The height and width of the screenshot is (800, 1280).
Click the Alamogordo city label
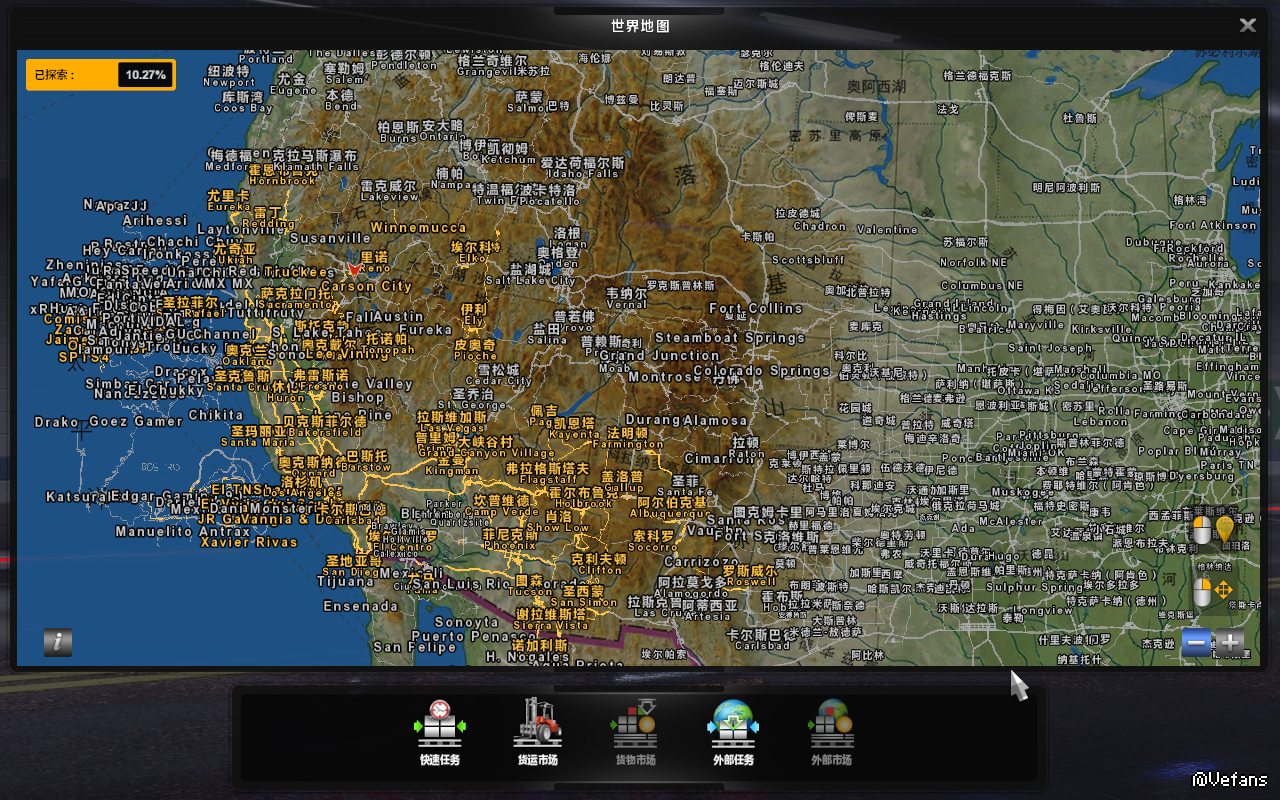690,593
